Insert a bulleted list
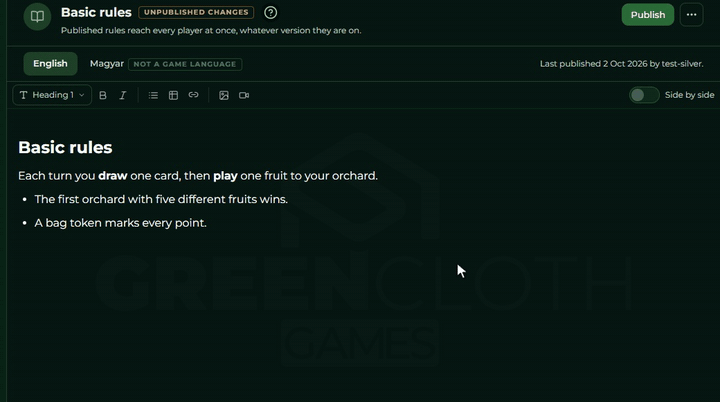Viewport: 720px width, 402px height. click(x=153, y=95)
